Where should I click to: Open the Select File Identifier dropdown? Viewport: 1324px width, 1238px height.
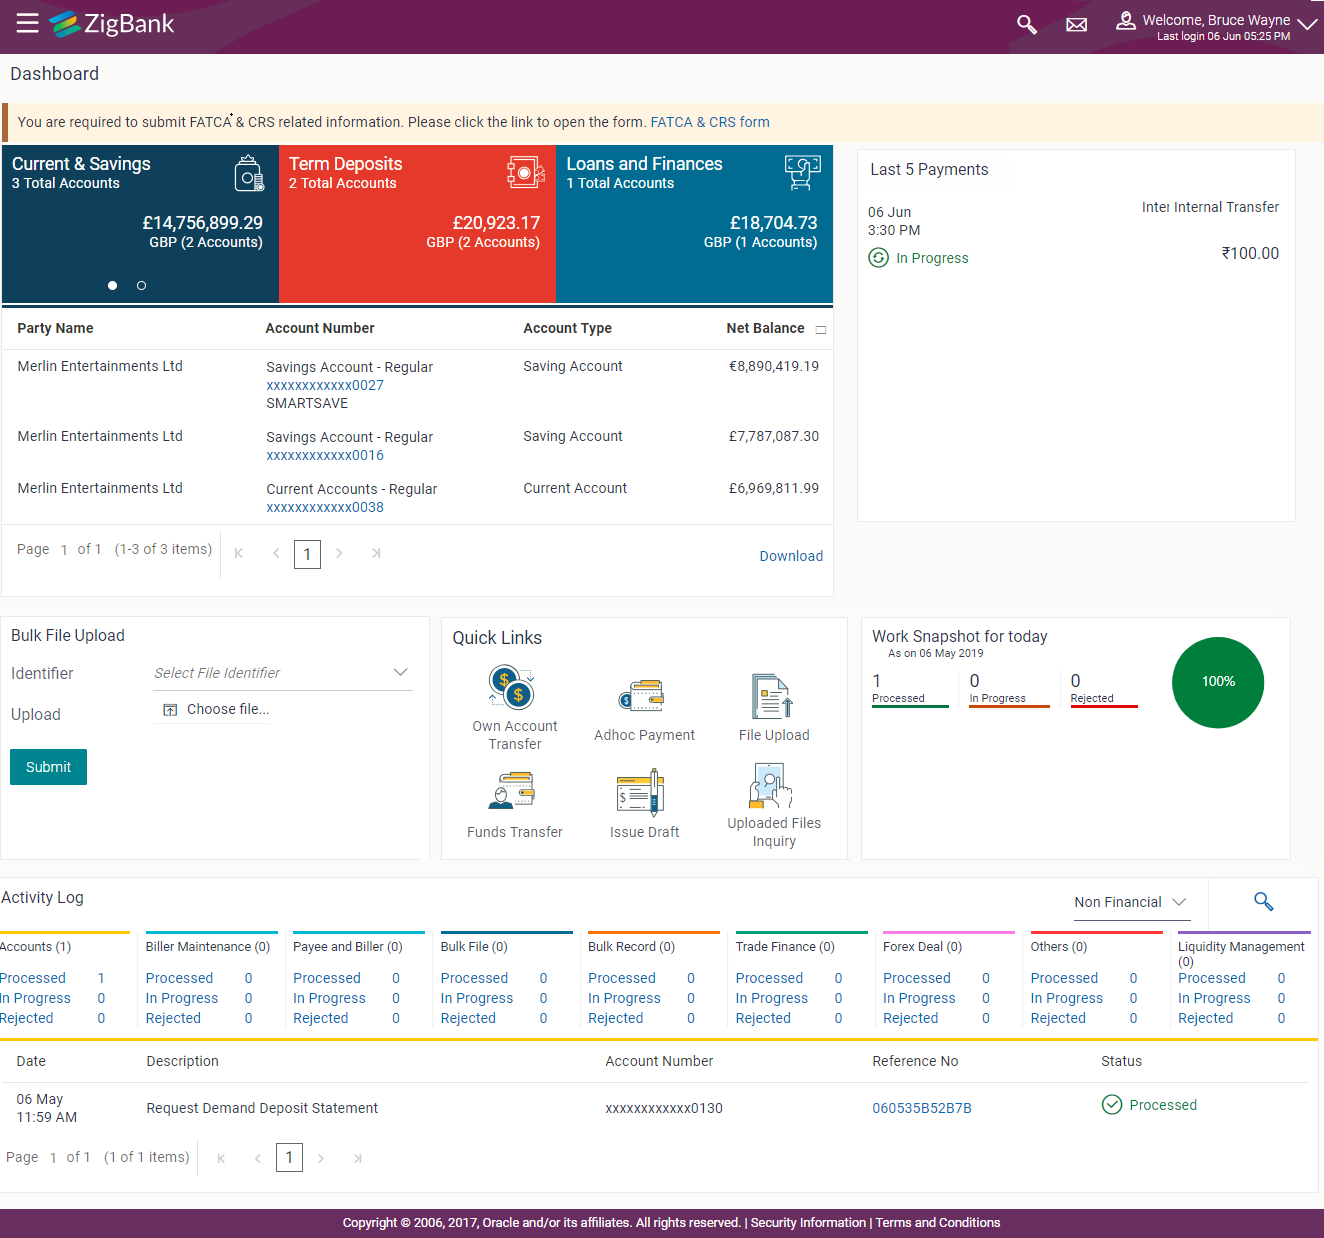click(282, 673)
